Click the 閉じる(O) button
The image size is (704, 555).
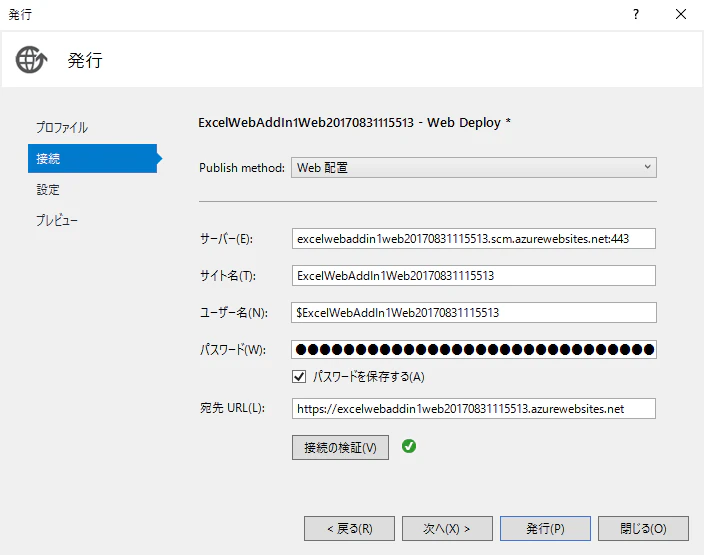coord(643,529)
